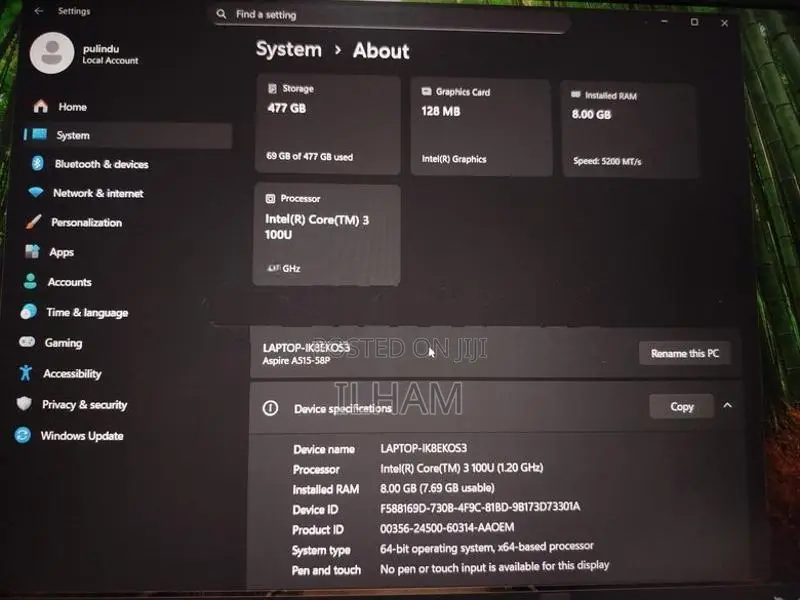Screen dimensions: 800x600
Task: Click the Speed: 5200 MT/s text
Action: pos(607,161)
